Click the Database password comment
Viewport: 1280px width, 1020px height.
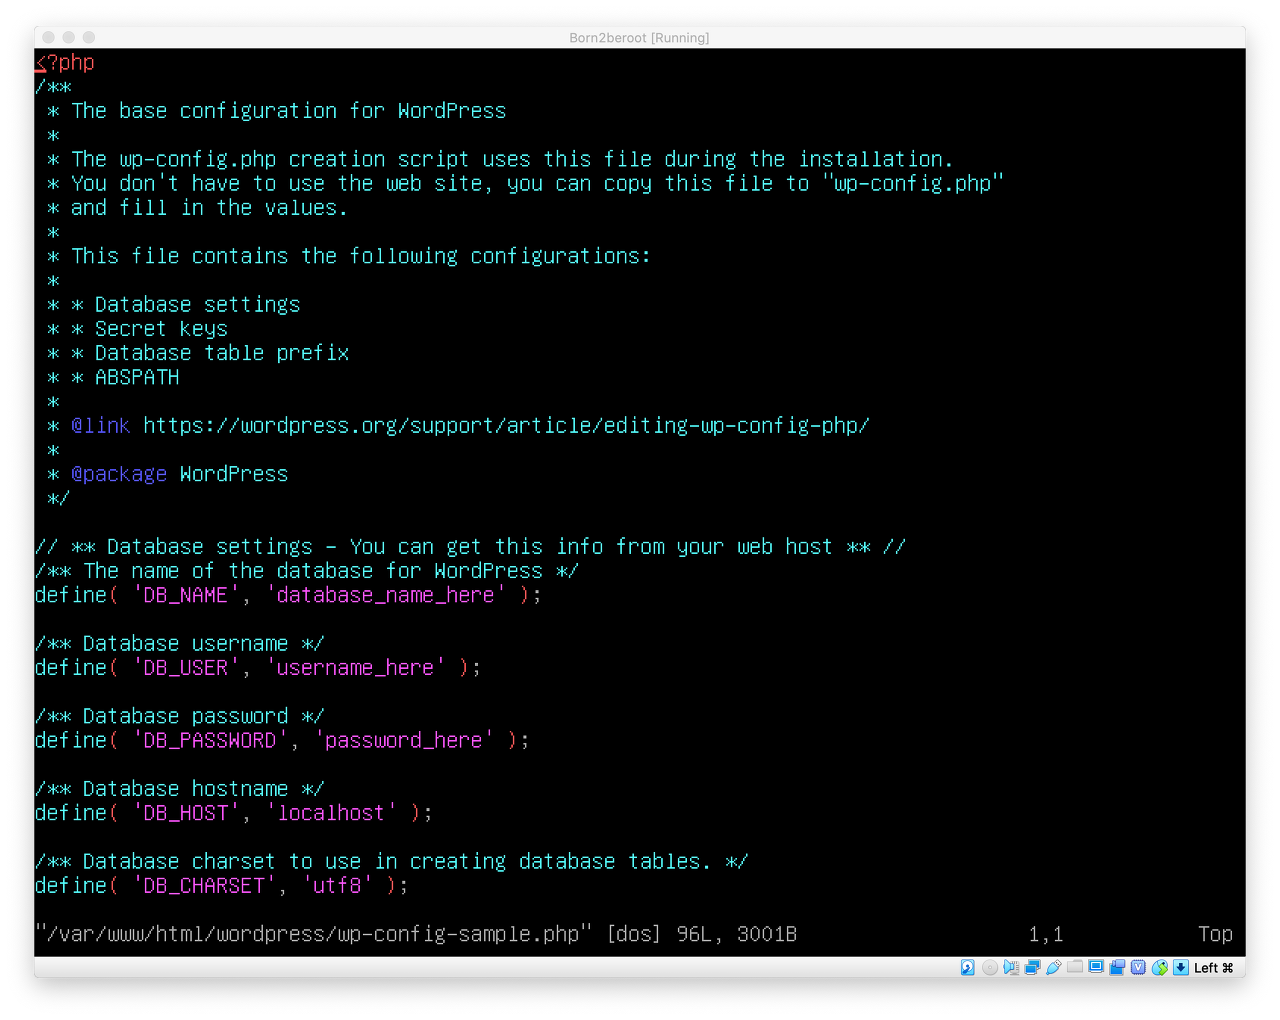pos(180,716)
